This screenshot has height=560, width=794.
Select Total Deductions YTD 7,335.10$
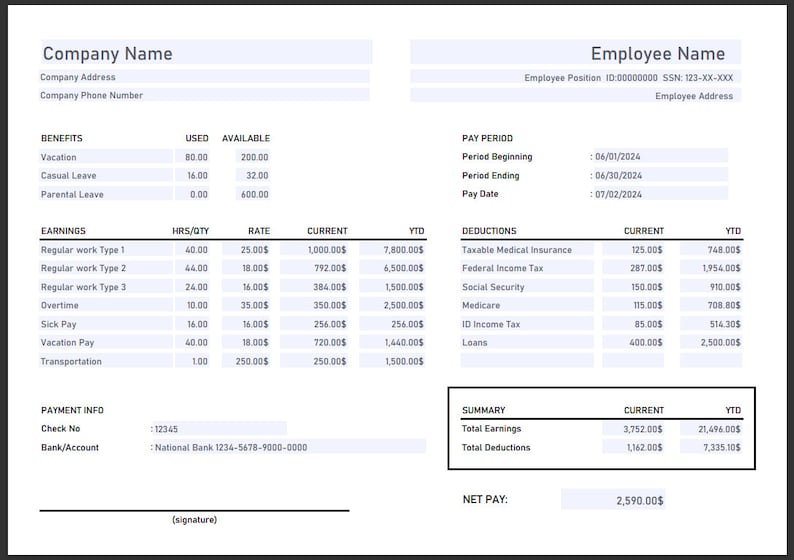(711, 447)
